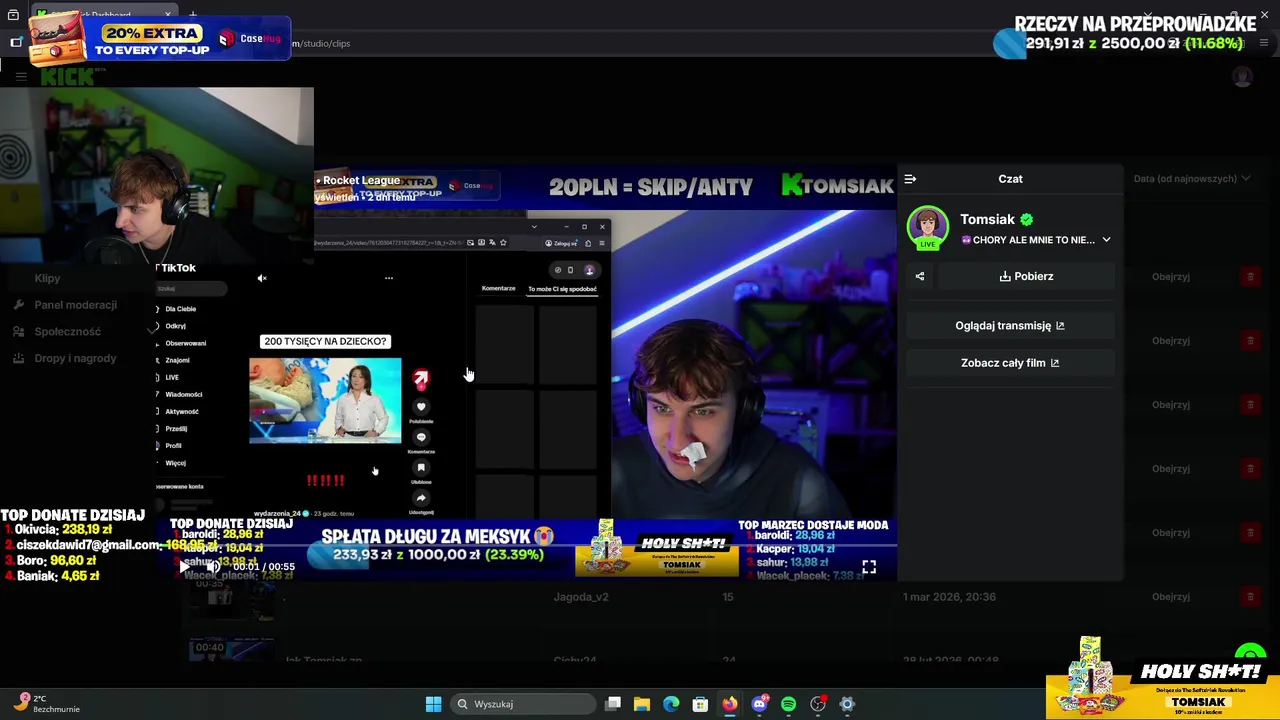Toggle the hamburger menu beside the Kick logo
Viewport: 1280px width, 720px height.
pos(20,77)
